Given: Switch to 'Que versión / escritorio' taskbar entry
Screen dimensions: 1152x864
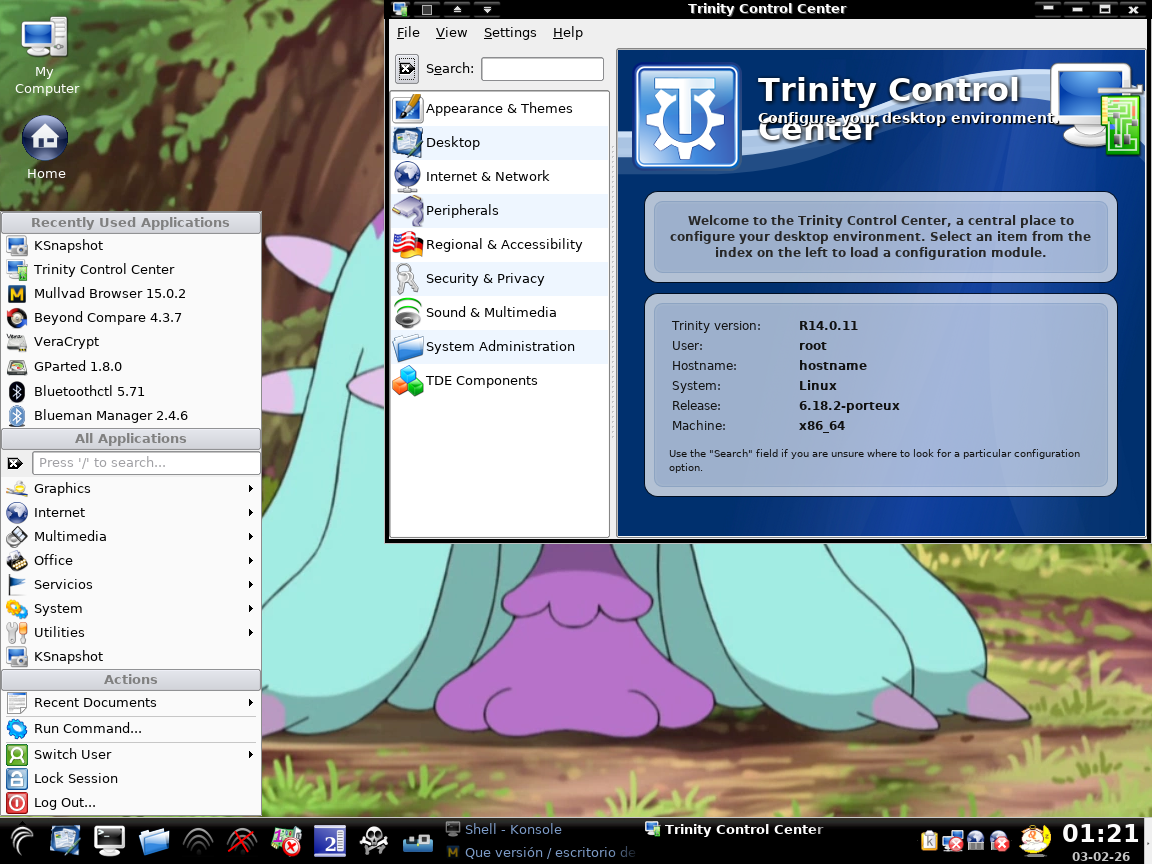Looking at the screenshot, I should (x=540, y=853).
